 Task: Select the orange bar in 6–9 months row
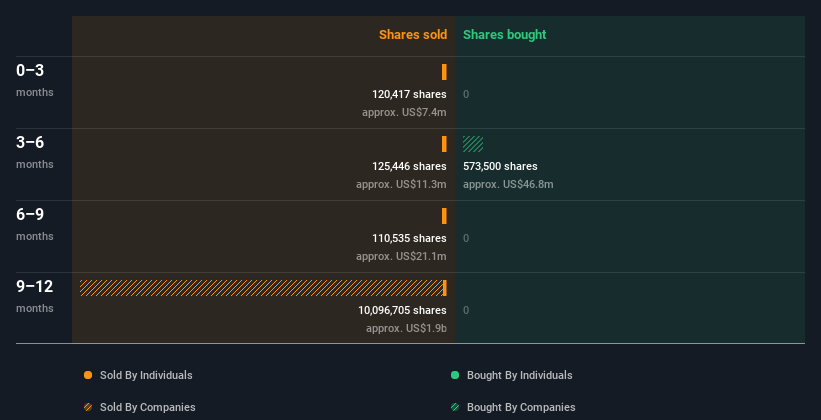click(444, 216)
